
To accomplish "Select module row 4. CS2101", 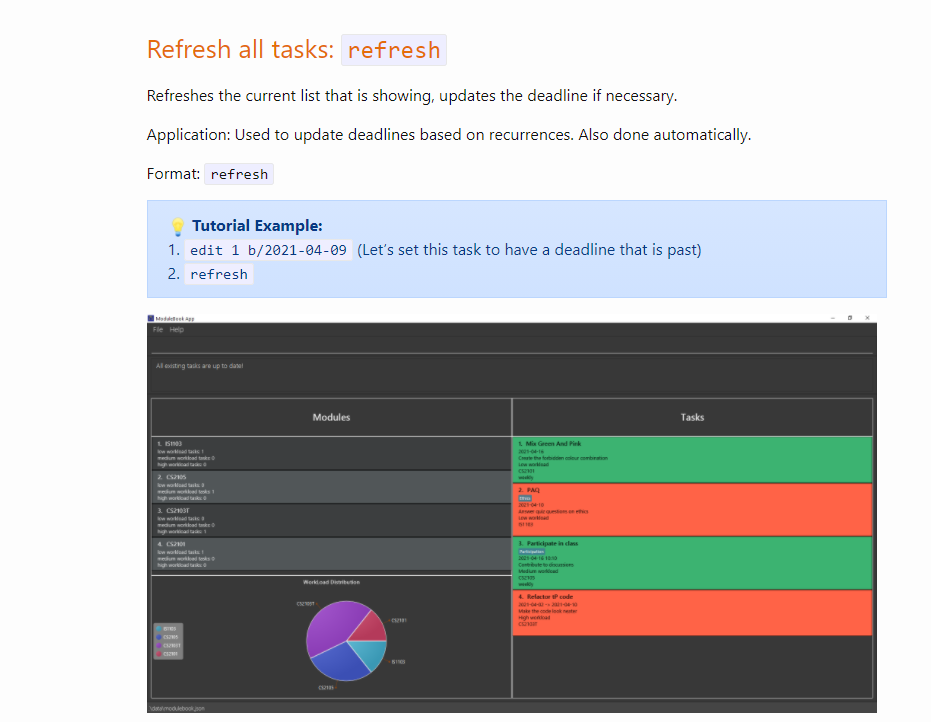I will [331, 554].
